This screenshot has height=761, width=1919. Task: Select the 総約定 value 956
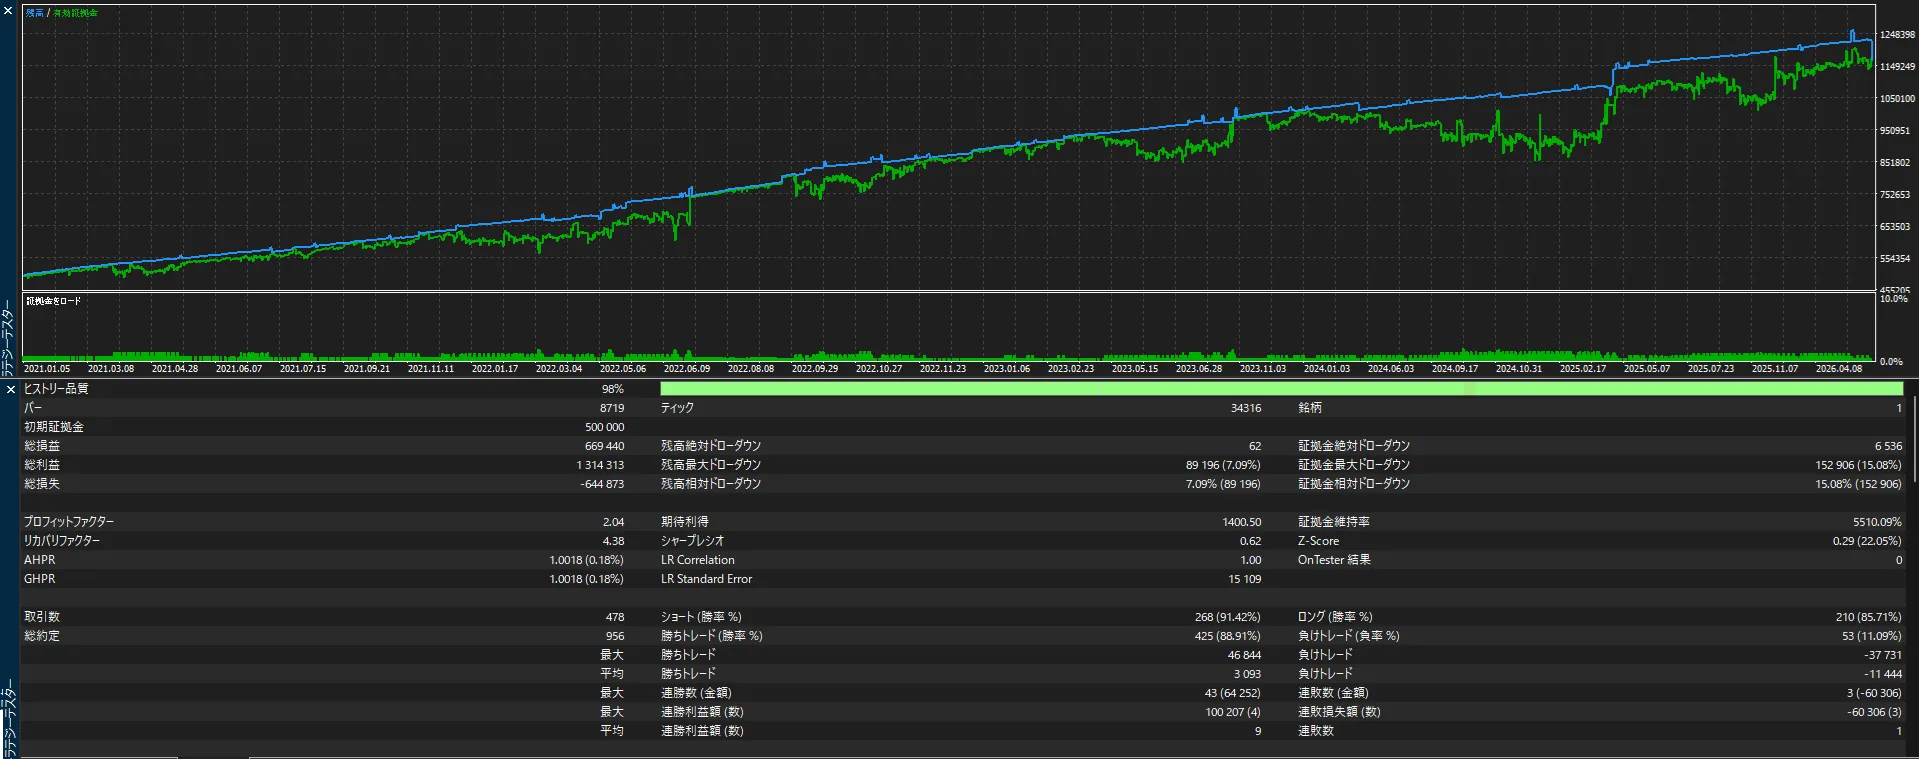pos(615,636)
